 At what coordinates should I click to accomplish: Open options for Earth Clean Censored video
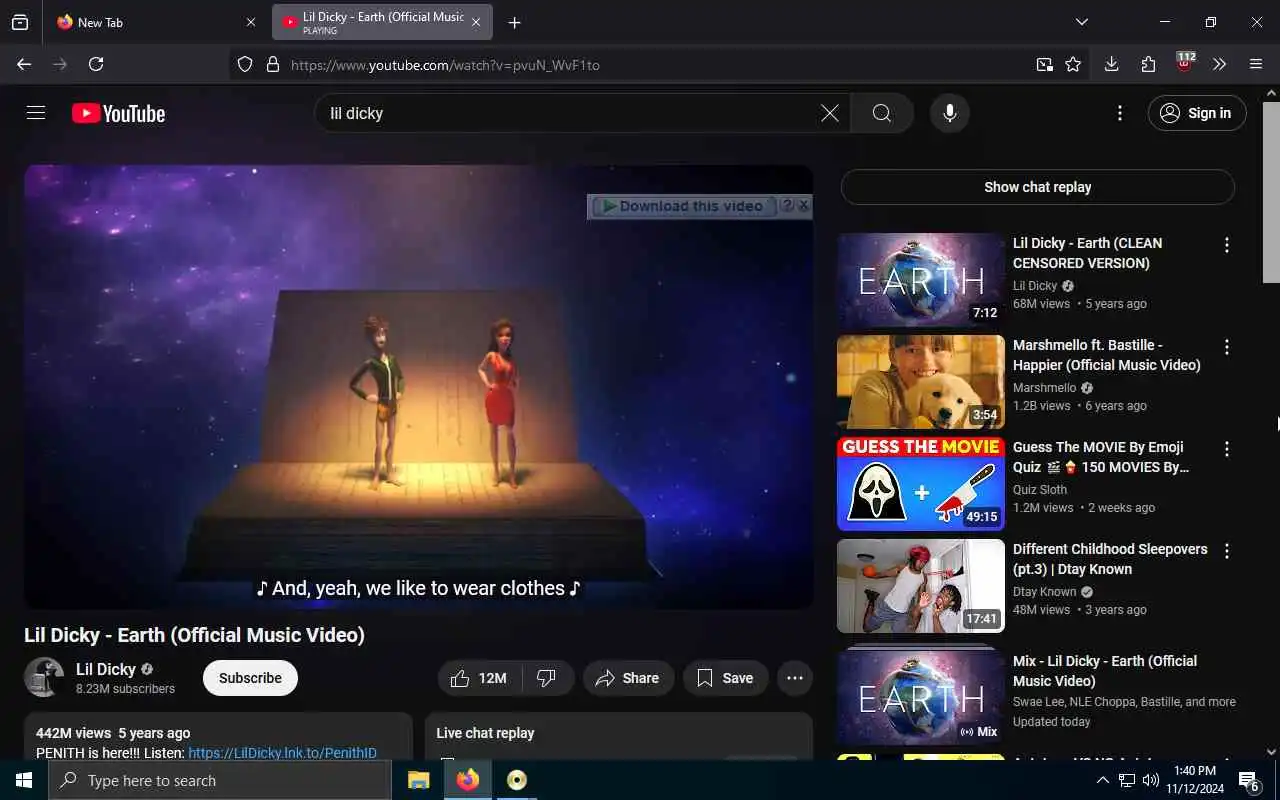coord(1226,245)
